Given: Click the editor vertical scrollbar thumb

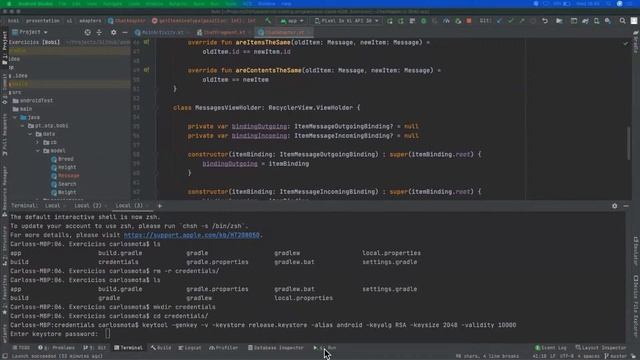Looking at the screenshot, I should point(629,143).
